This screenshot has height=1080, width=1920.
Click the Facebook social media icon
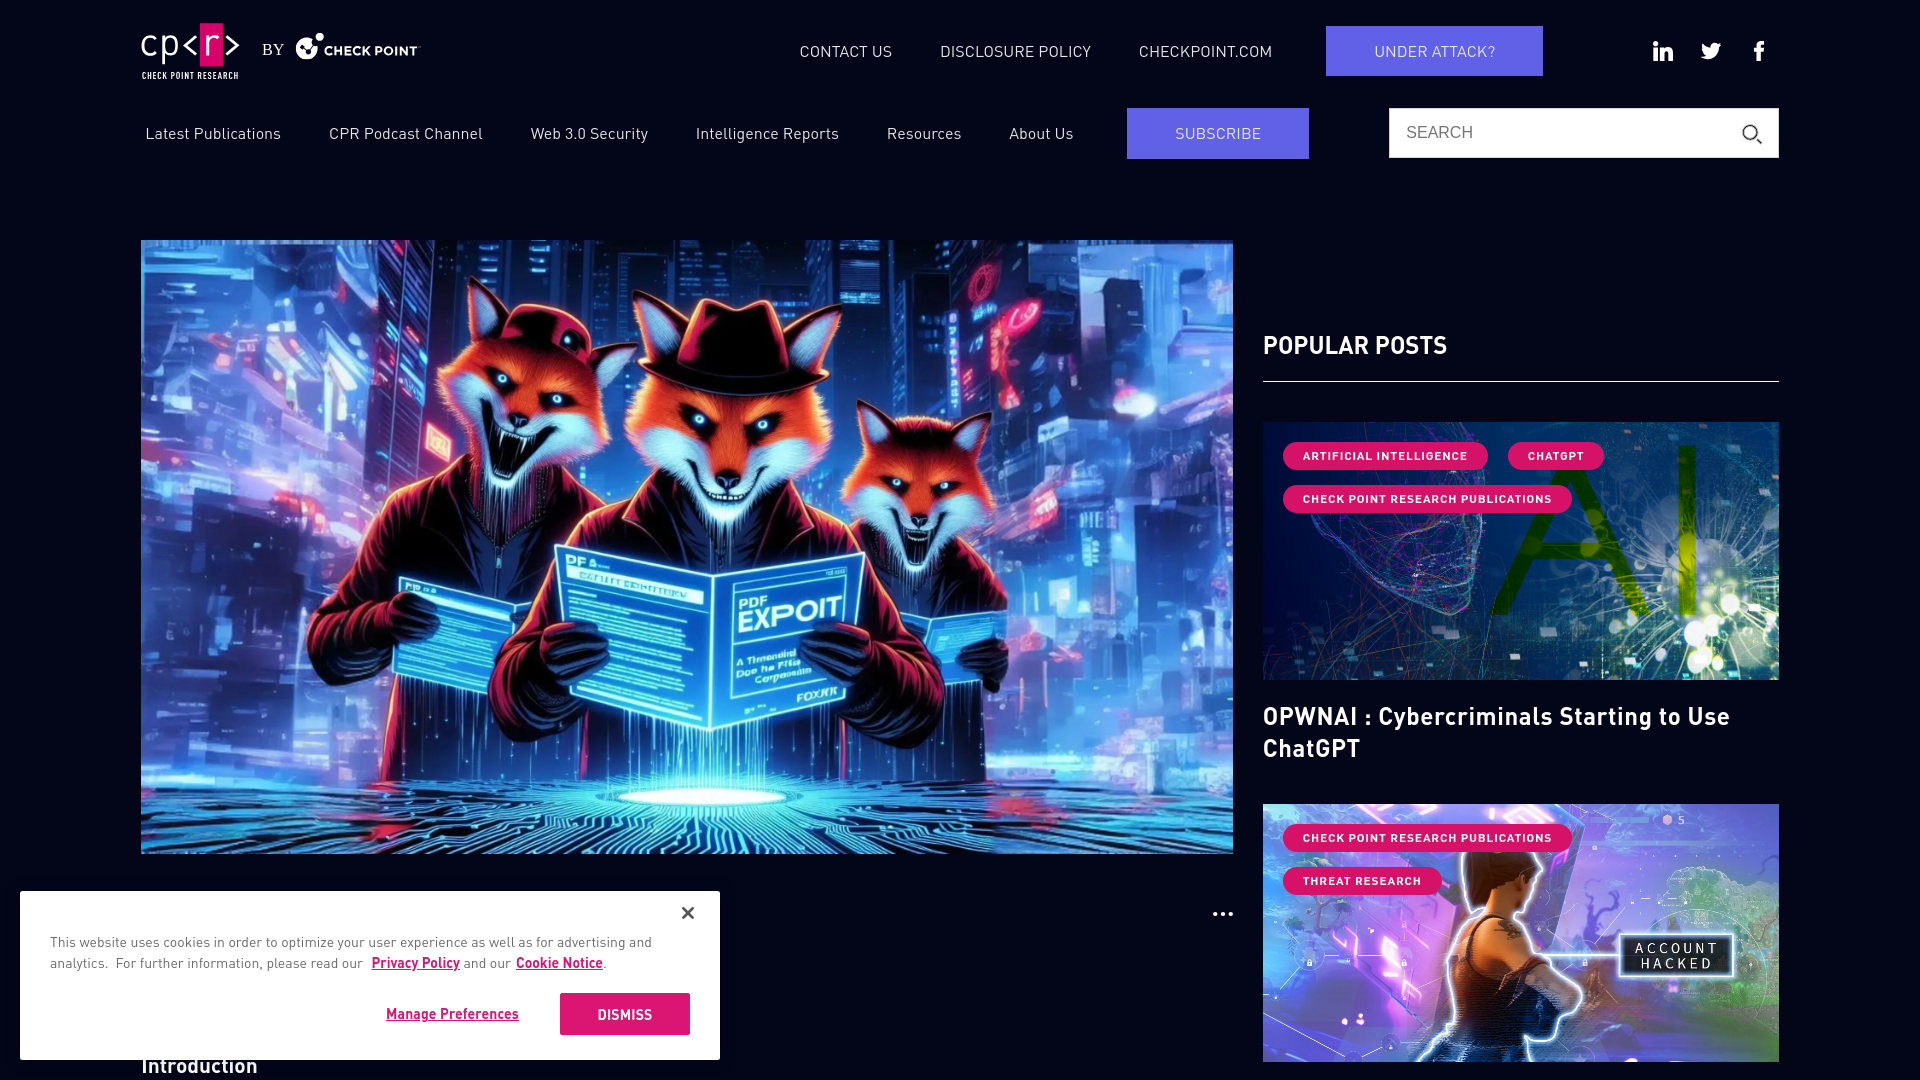point(1759,50)
